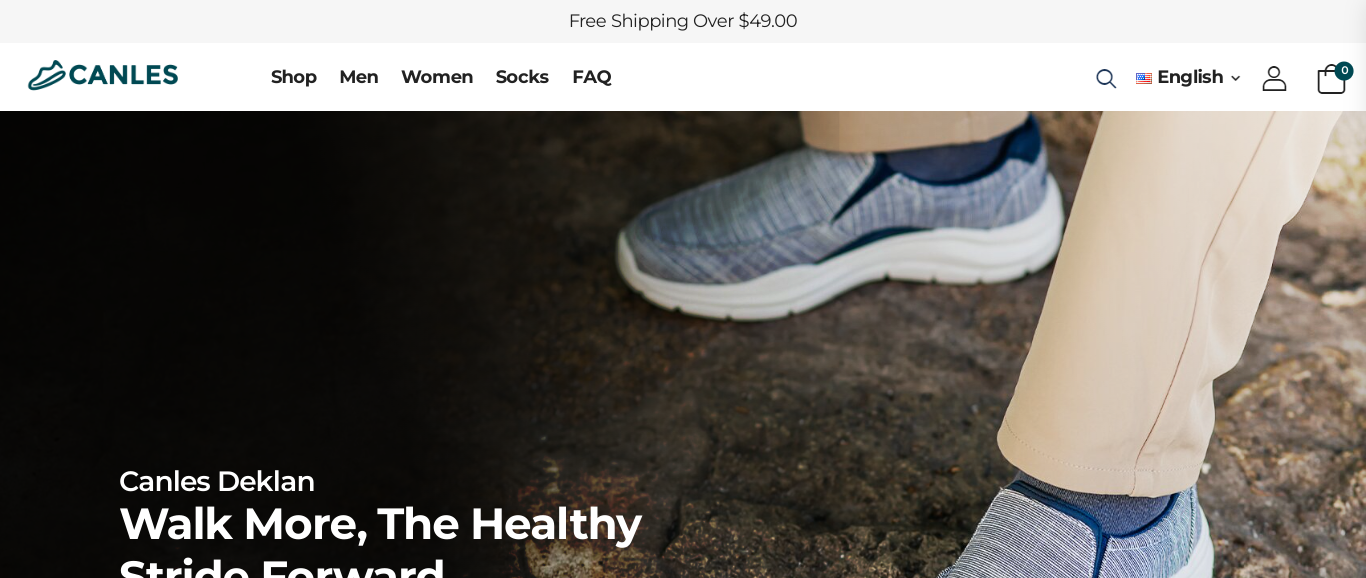
Task: Go to the Women category
Action: pyautogui.click(x=437, y=77)
